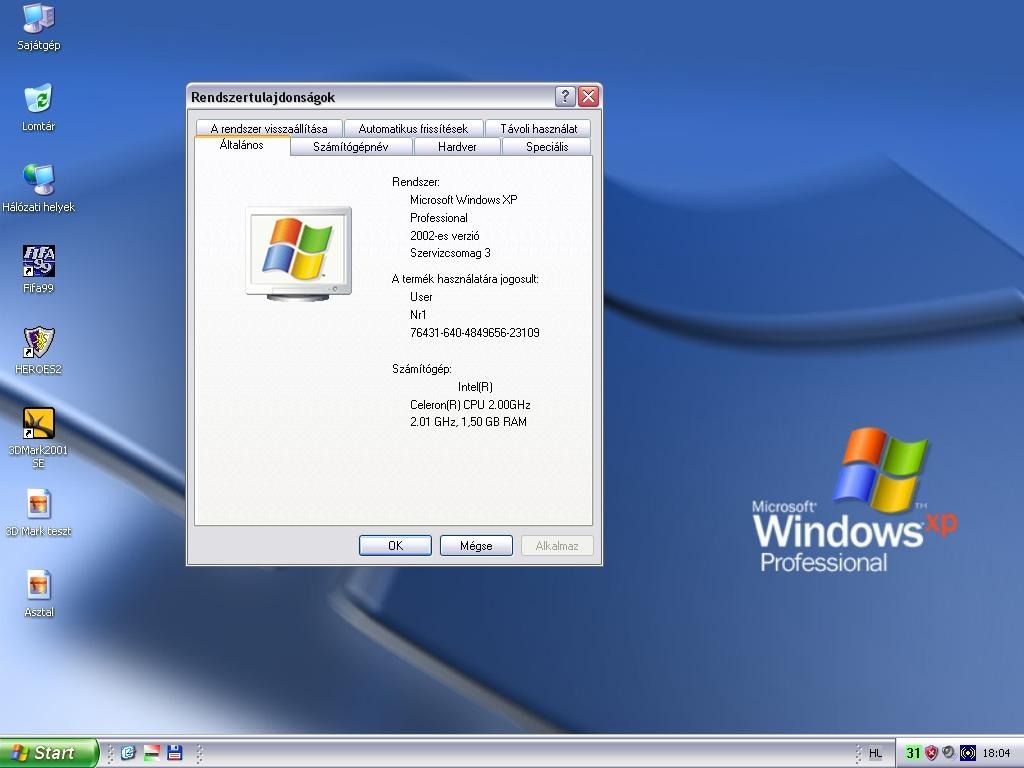Click the floppy disk quick launch icon

click(174, 753)
